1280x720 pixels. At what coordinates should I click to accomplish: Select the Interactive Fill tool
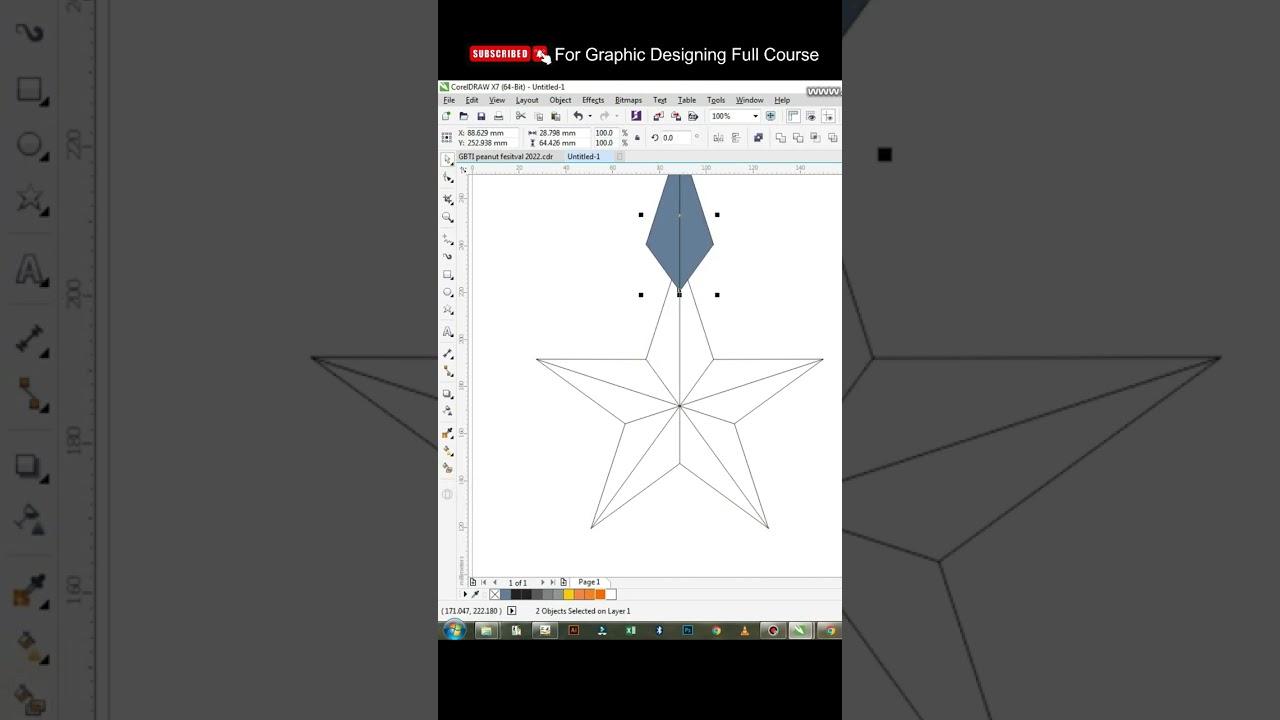click(x=447, y=450)
